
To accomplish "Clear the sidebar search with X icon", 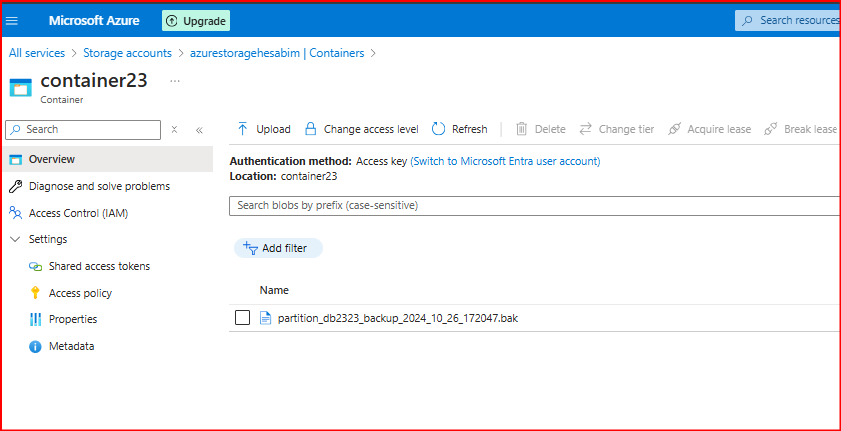I will point(174,130).
